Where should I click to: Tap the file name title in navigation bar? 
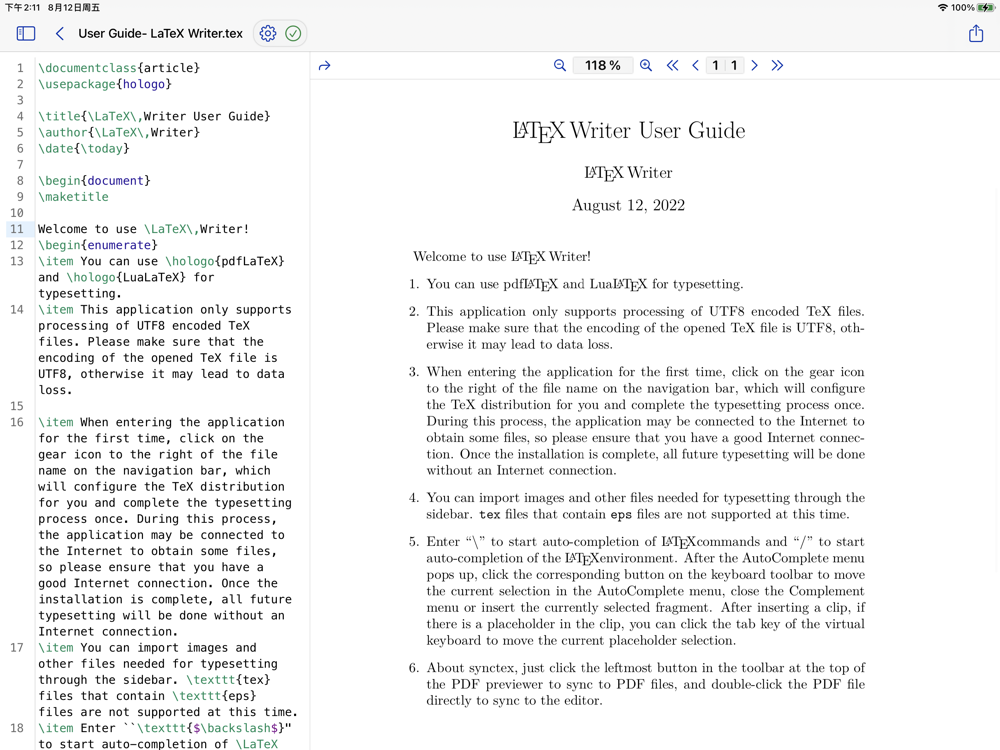(x=160, y=33)
